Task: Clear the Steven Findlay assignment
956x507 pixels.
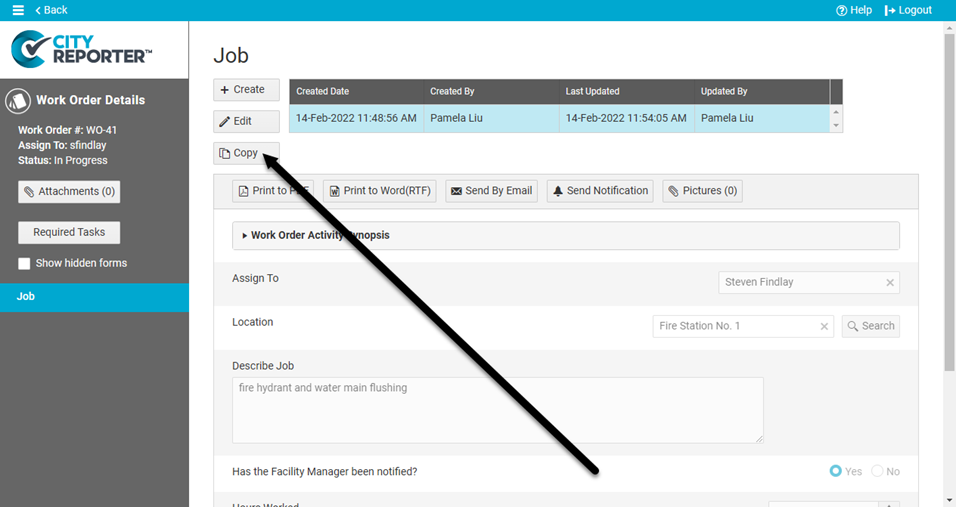Action: [x=890, y=283]
